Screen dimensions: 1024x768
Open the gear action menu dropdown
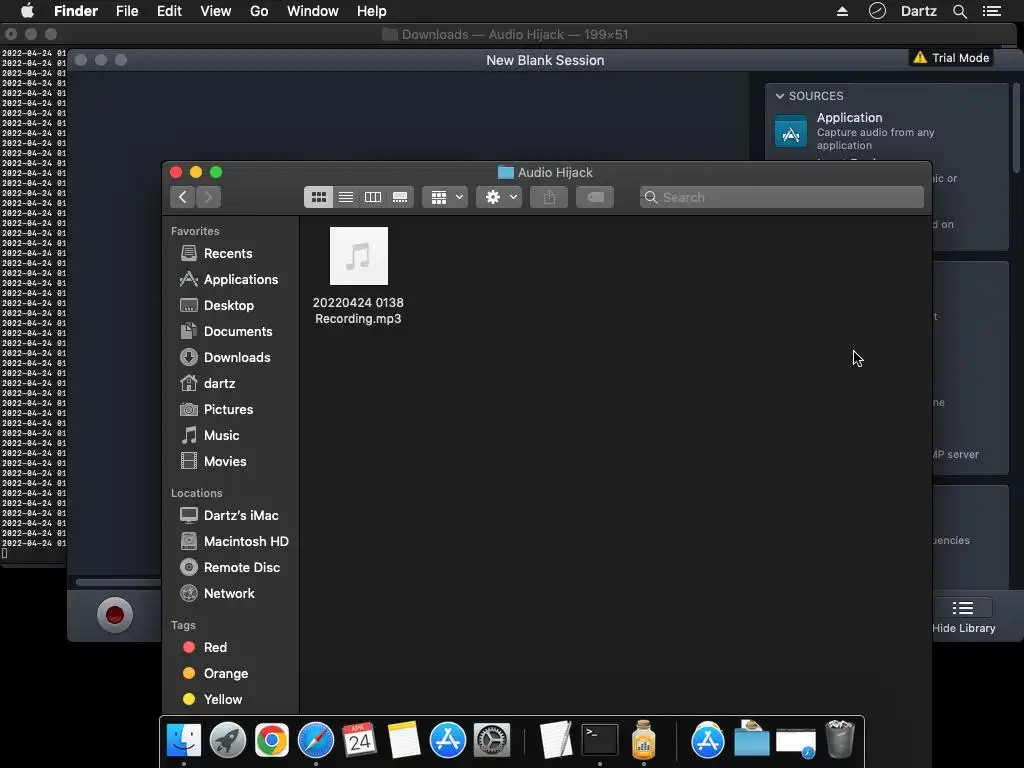499,197
